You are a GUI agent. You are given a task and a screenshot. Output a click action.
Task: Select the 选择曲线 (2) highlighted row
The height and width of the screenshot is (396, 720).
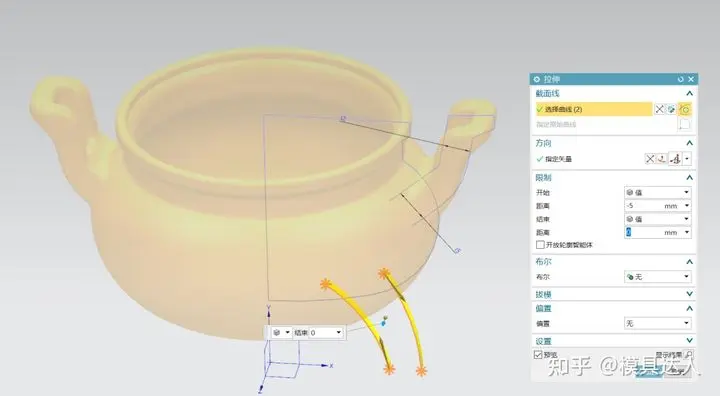(x=593, y=109)
